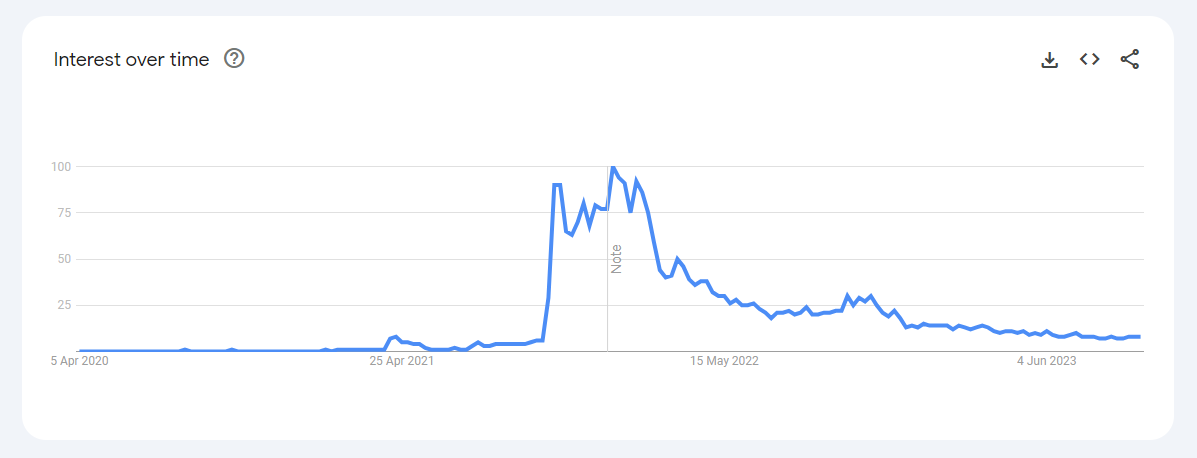
Task: Click the small bump above the "25 Apr 2021" label
Action: [x=396, y=337]
